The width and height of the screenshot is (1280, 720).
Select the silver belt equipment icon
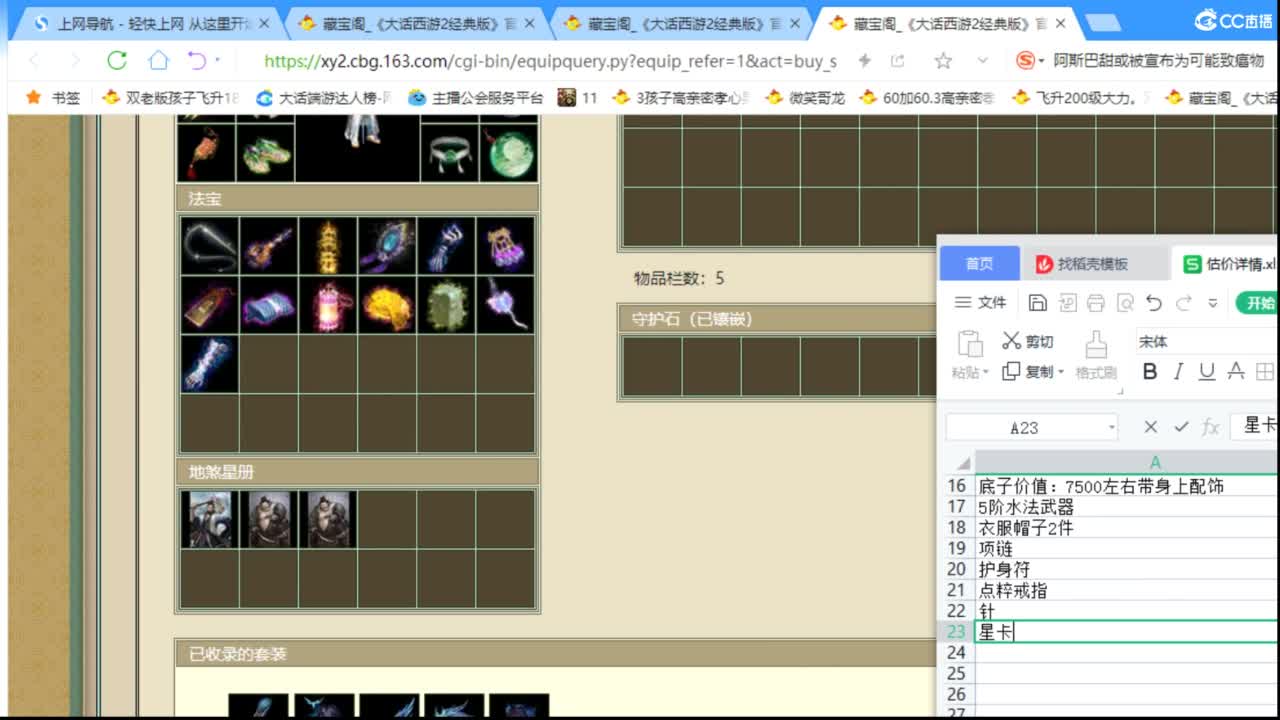point(449,152)
